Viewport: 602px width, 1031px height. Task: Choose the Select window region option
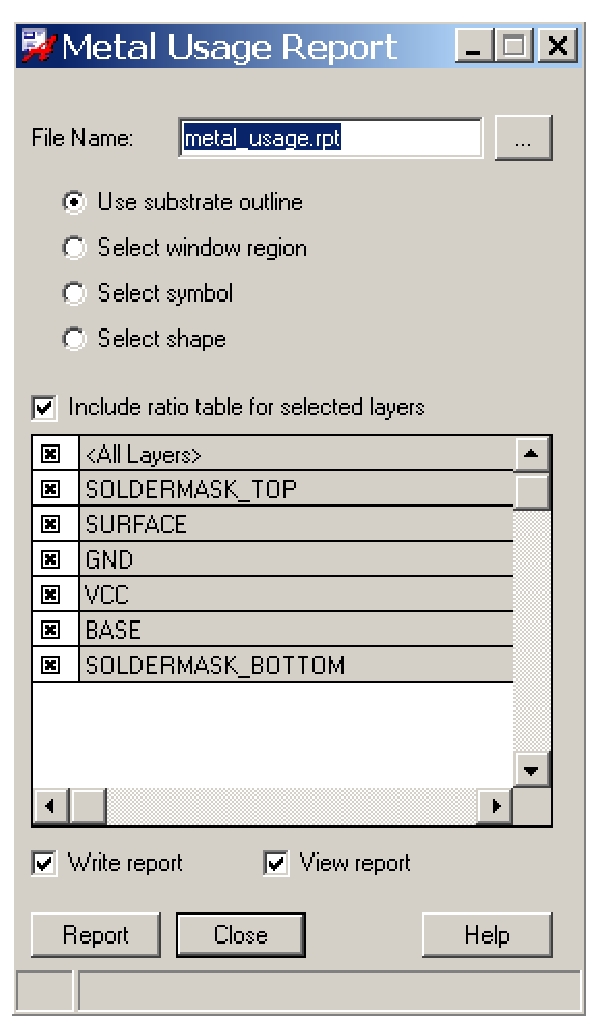[74, 248]
